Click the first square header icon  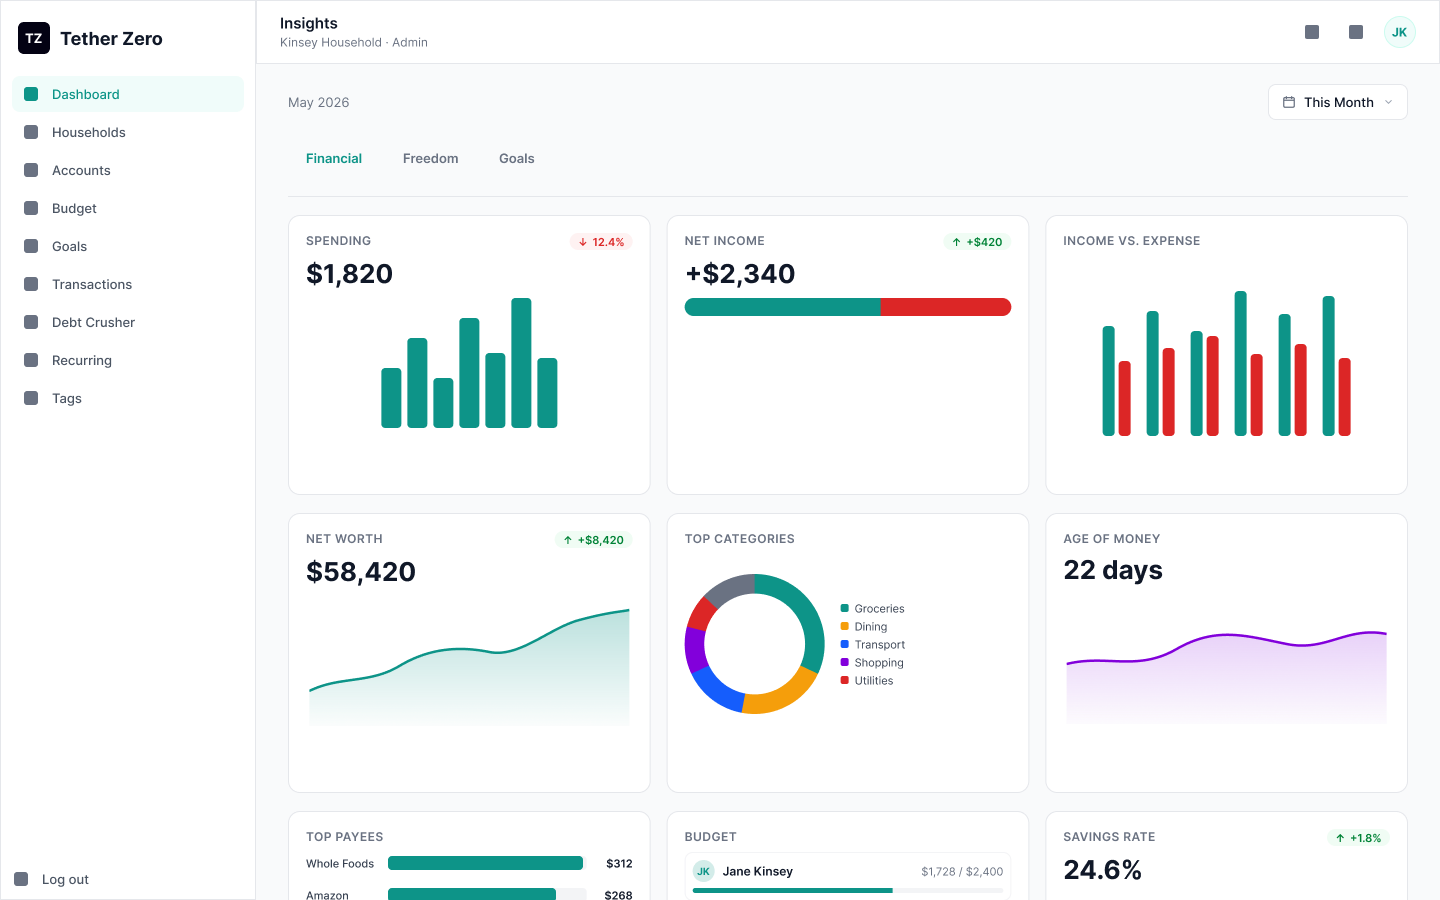[x=1312, y=32]
